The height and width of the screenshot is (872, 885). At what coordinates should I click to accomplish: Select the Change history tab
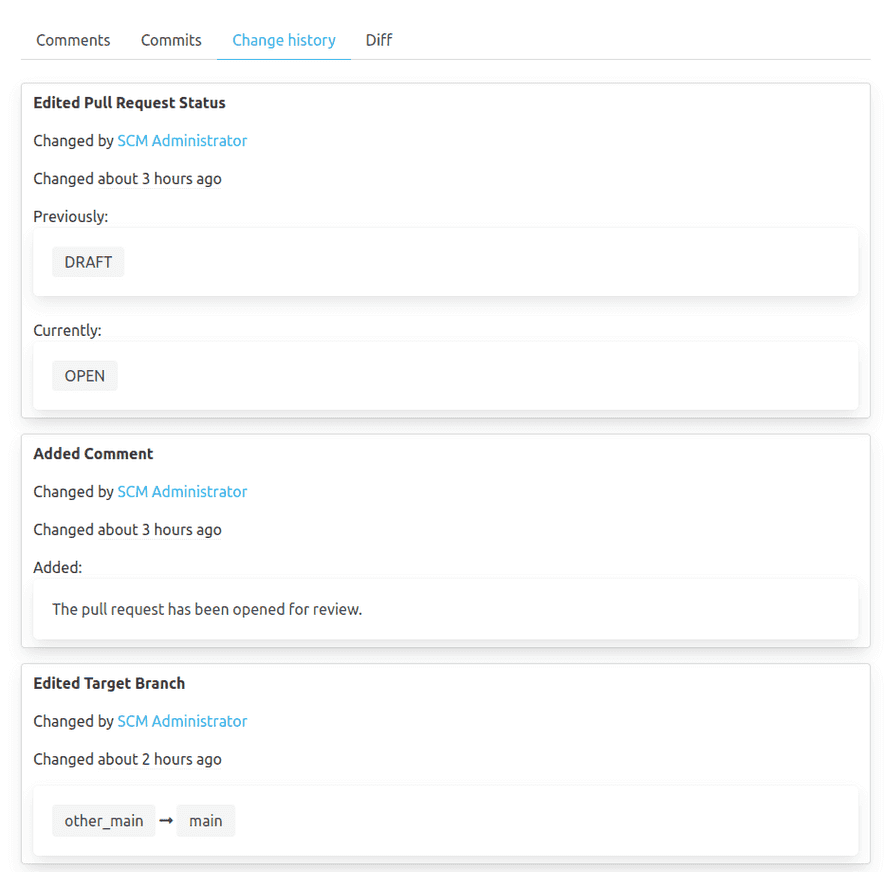283,40
